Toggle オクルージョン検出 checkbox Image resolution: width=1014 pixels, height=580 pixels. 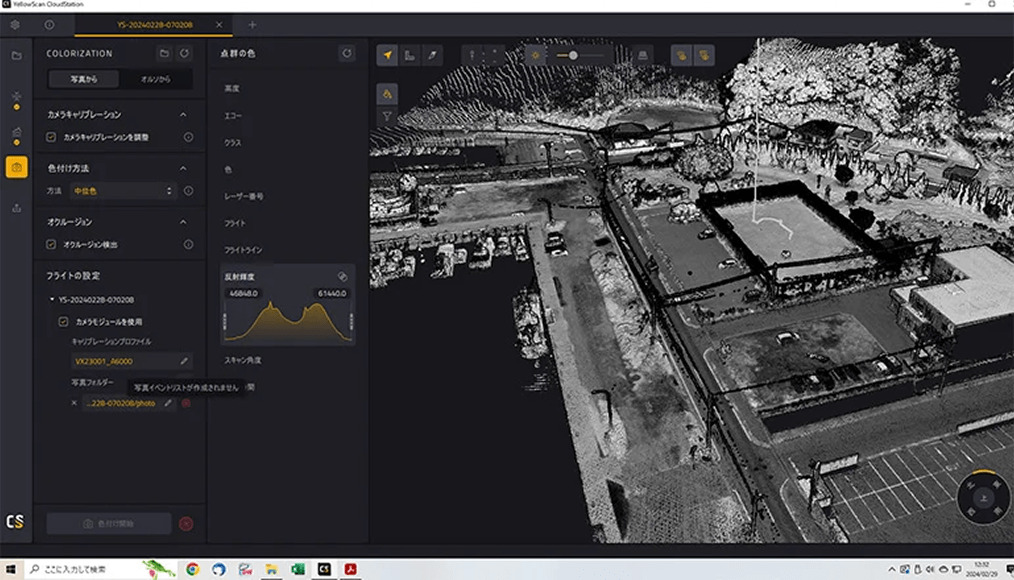[x=51, y=244]
